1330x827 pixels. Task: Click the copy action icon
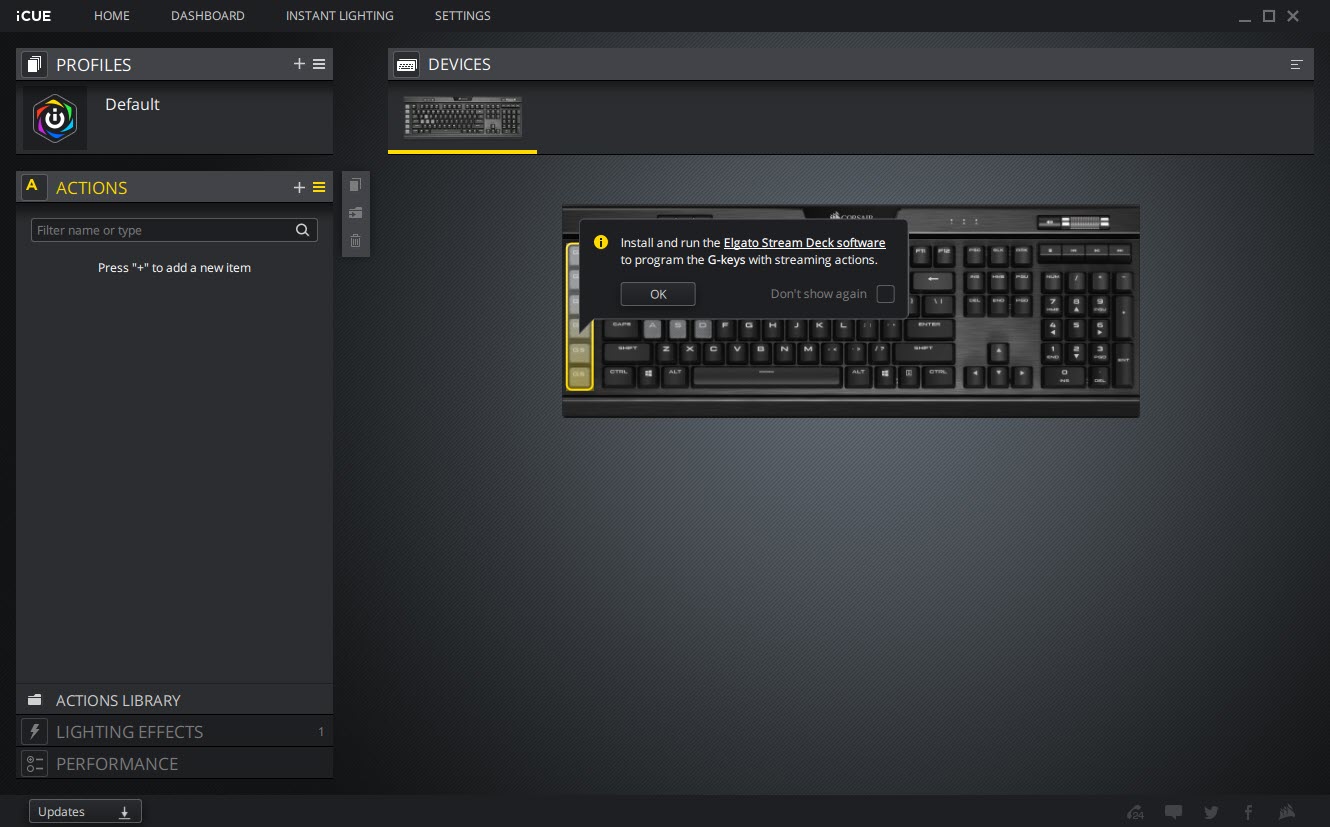coord(355,185)
